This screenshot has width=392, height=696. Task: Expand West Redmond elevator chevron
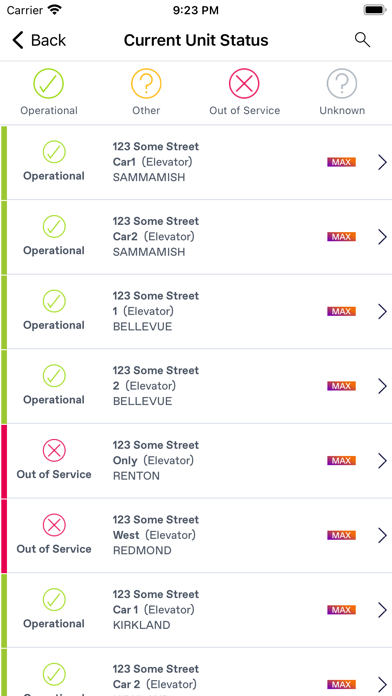pyautogui.click(x=382, y=535)
